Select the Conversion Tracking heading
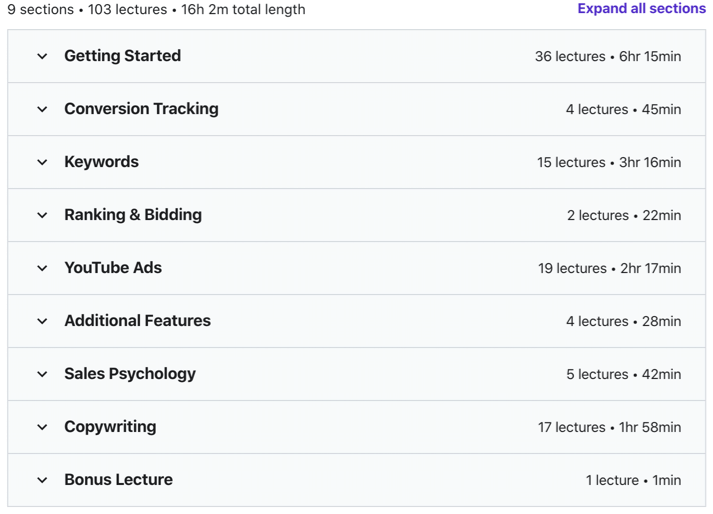713x514 pixels. (141, 109)
